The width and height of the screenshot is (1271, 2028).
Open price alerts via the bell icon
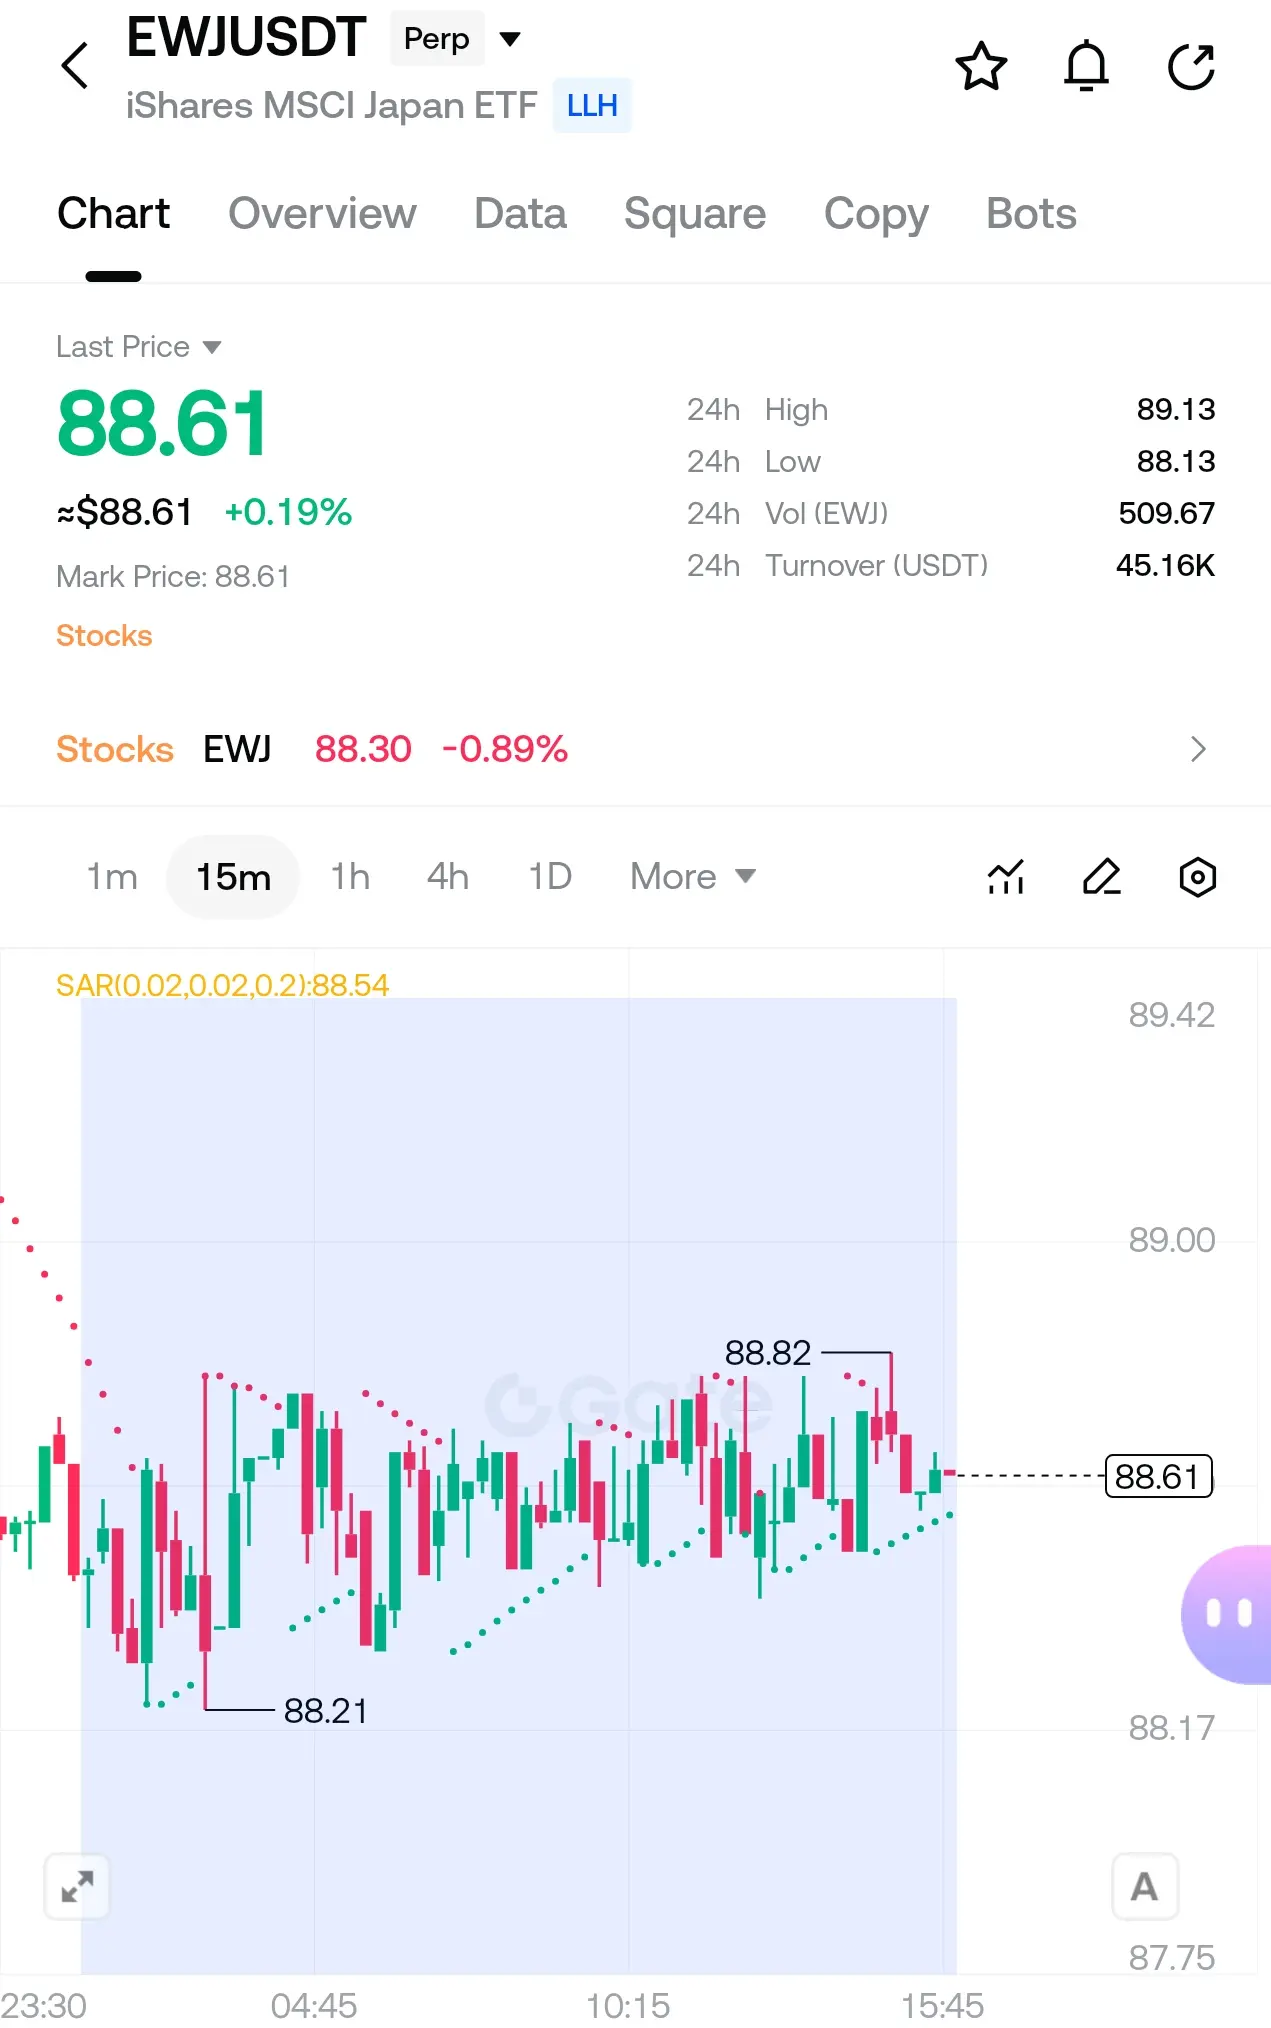point(1086,67)
